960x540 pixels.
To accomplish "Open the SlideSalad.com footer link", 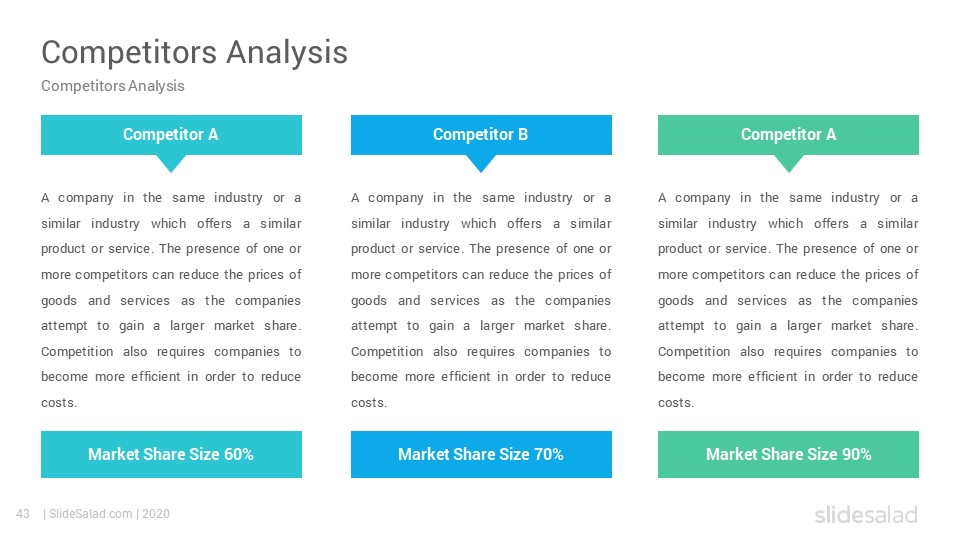I will point(91,514).
